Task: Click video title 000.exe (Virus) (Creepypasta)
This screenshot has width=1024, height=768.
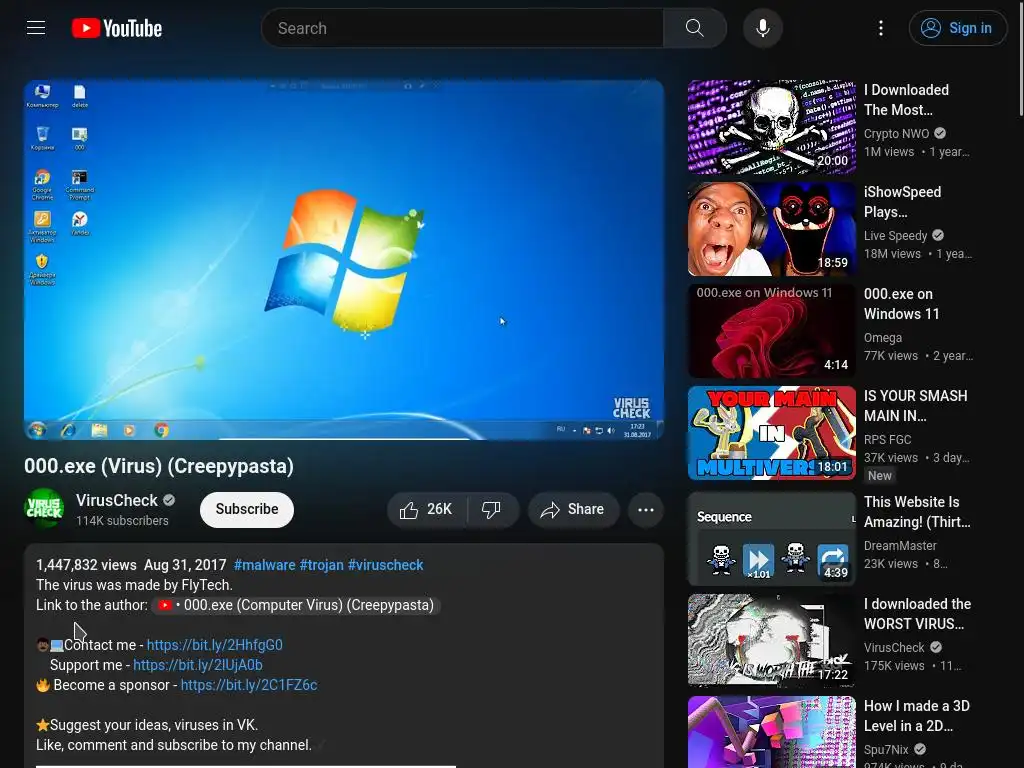Action: coord(159,466)
